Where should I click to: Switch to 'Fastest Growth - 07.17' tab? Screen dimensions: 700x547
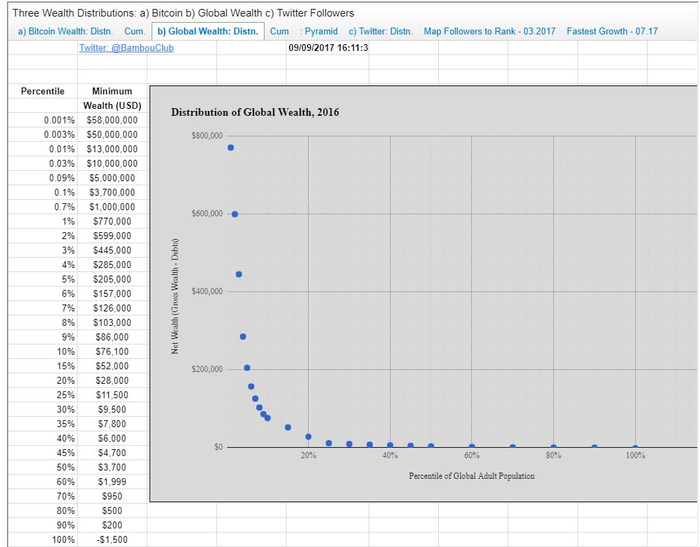pos(612,31)
